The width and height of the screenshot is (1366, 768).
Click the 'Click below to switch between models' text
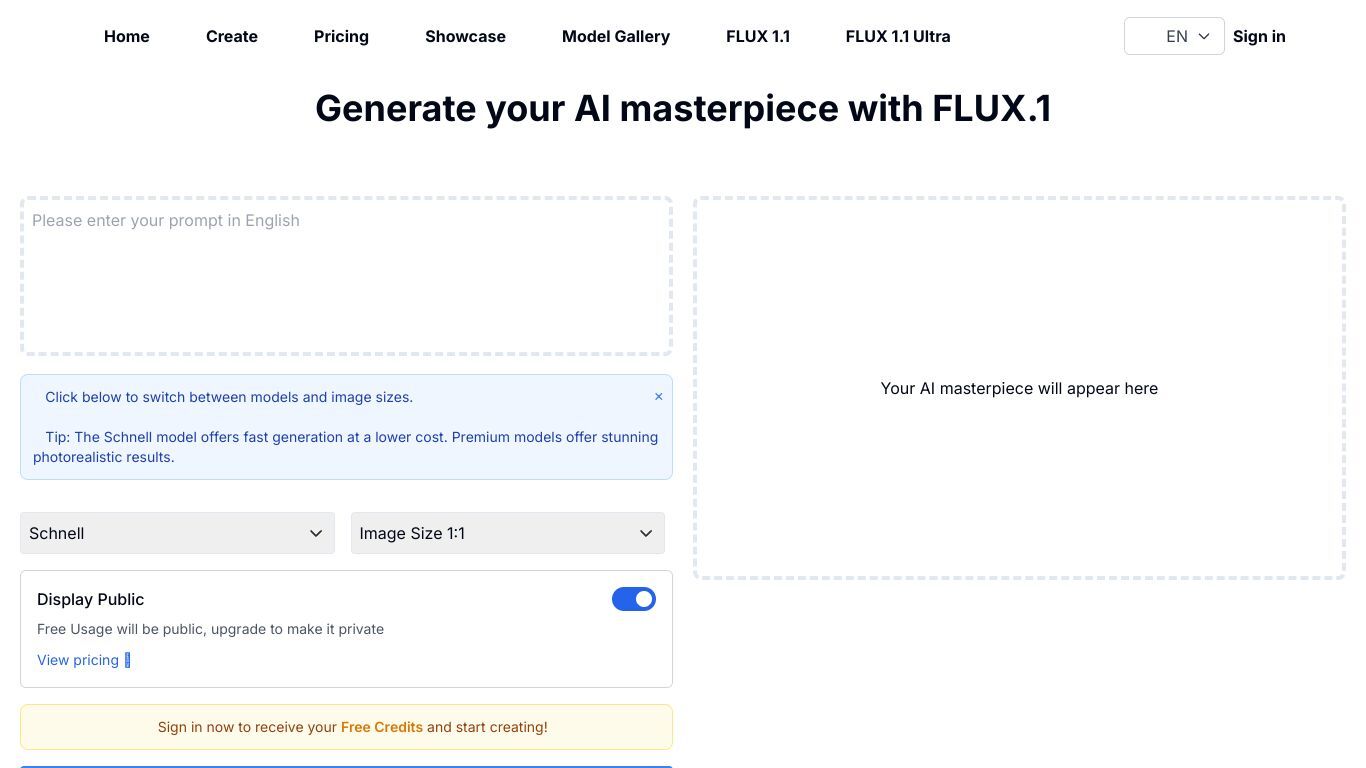[229, 397]
